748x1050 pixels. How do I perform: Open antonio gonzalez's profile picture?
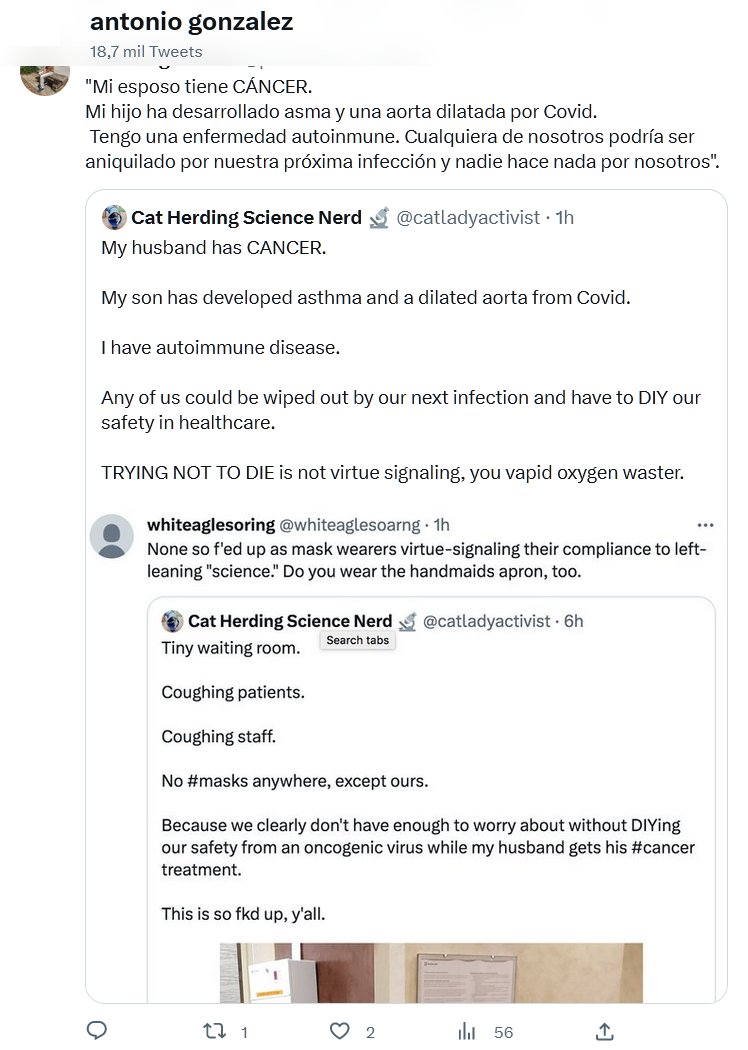(45, 76)
